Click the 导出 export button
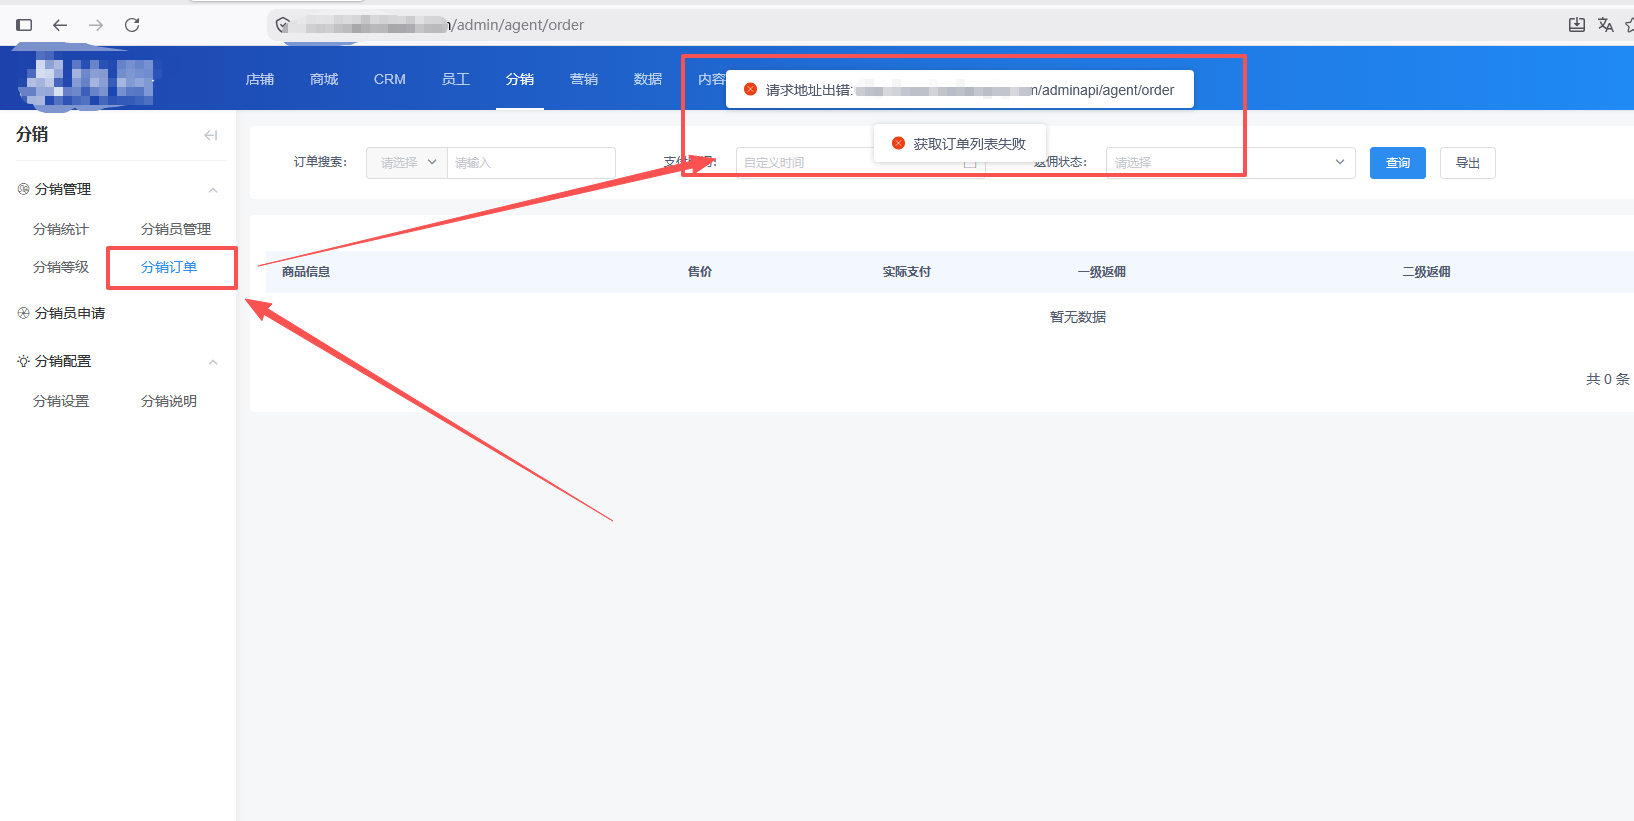1634x821 pixels. coord(1468,163)
